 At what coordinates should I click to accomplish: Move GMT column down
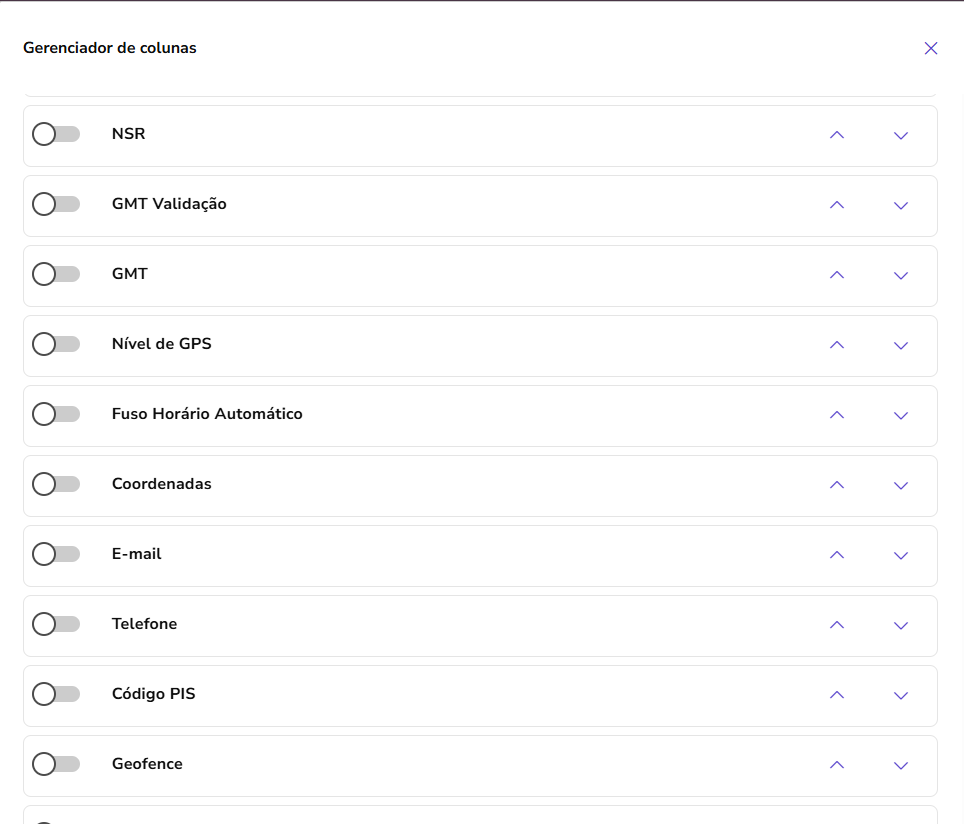pyautogui.click(x=901, y=275)
